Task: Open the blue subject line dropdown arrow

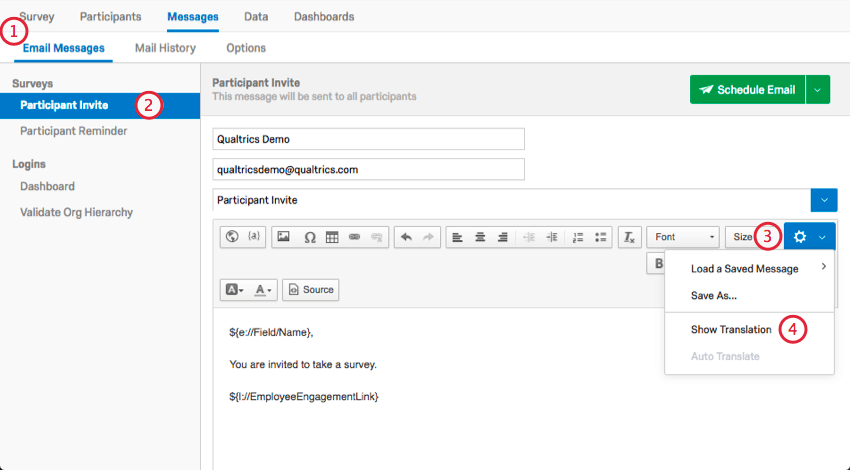Action: click(824, 200)
